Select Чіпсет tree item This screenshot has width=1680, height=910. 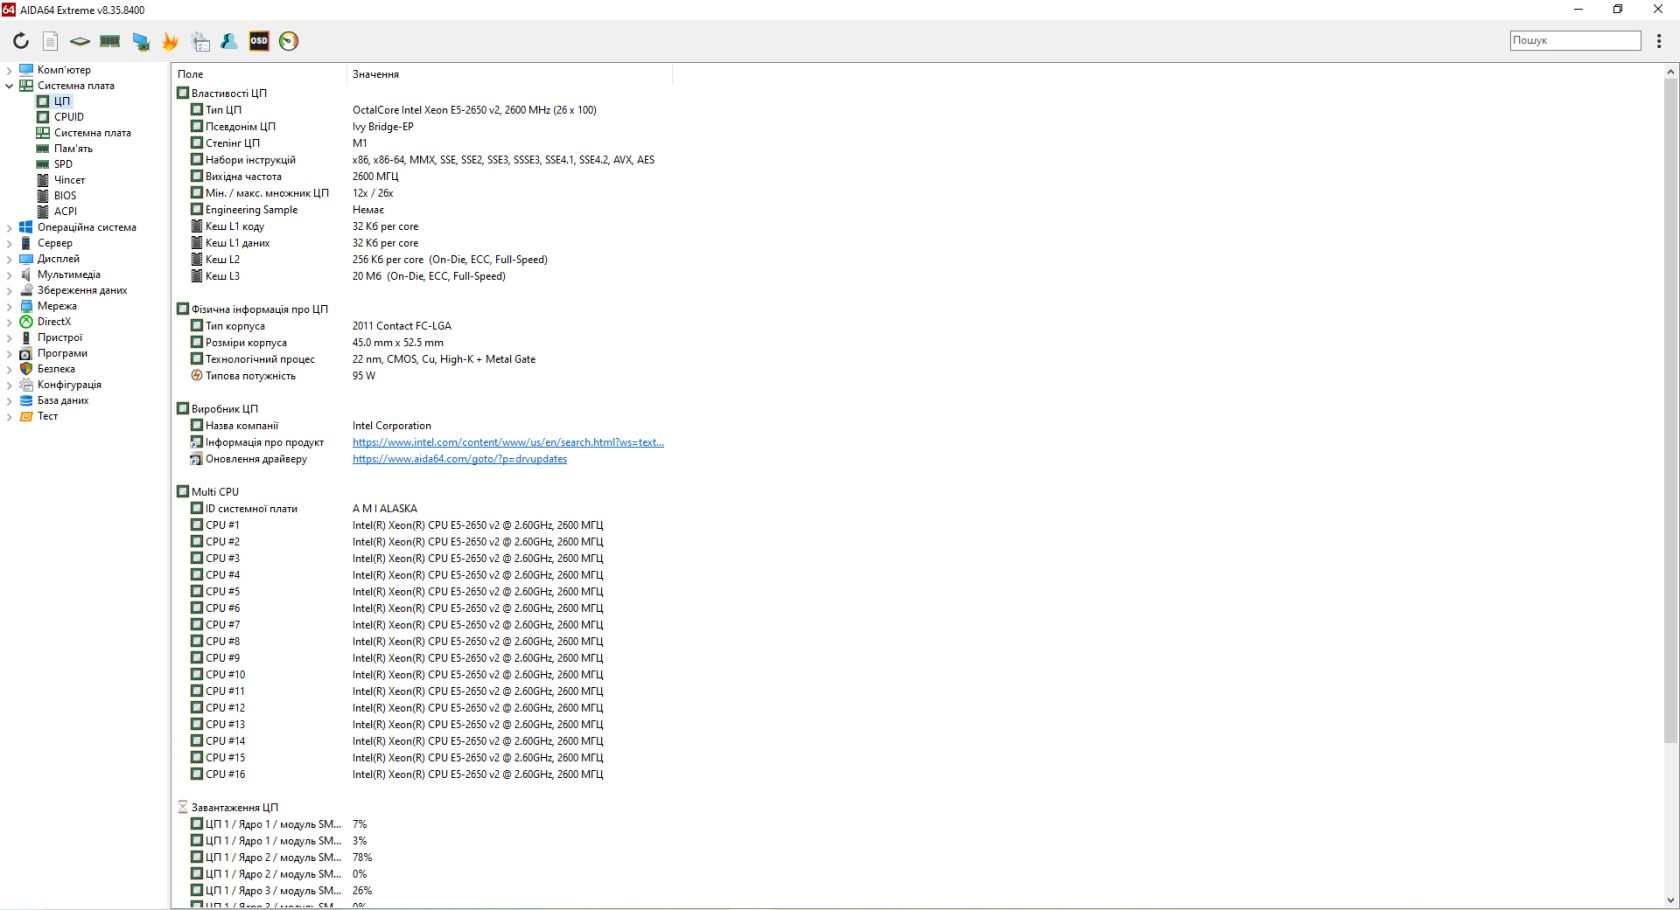pos(69,180)
